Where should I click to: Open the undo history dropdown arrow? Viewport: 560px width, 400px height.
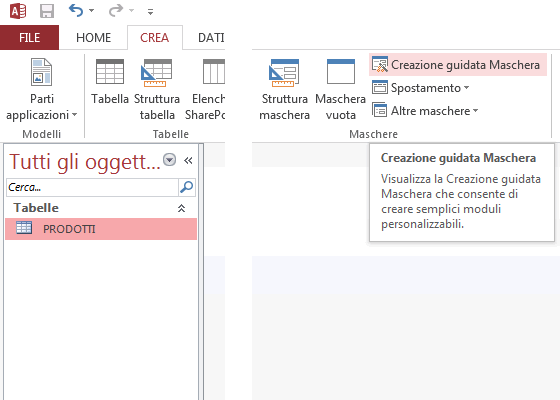click(x=91, y=11)
